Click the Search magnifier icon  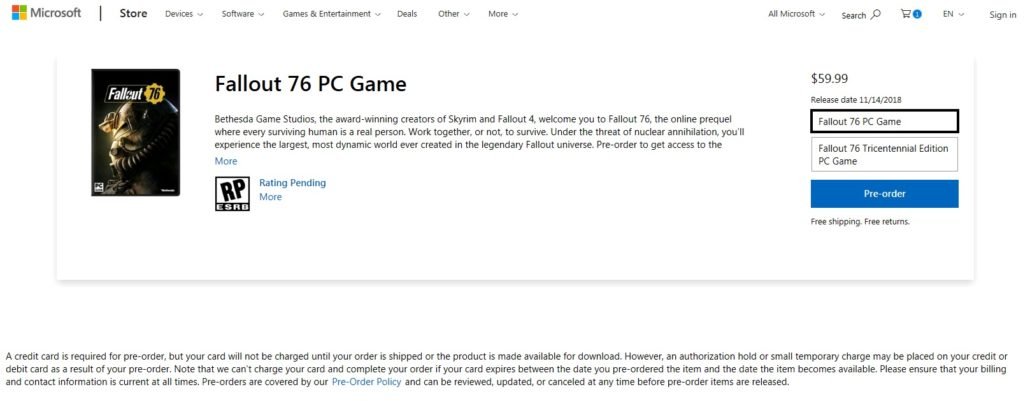(x=876, y=14)
